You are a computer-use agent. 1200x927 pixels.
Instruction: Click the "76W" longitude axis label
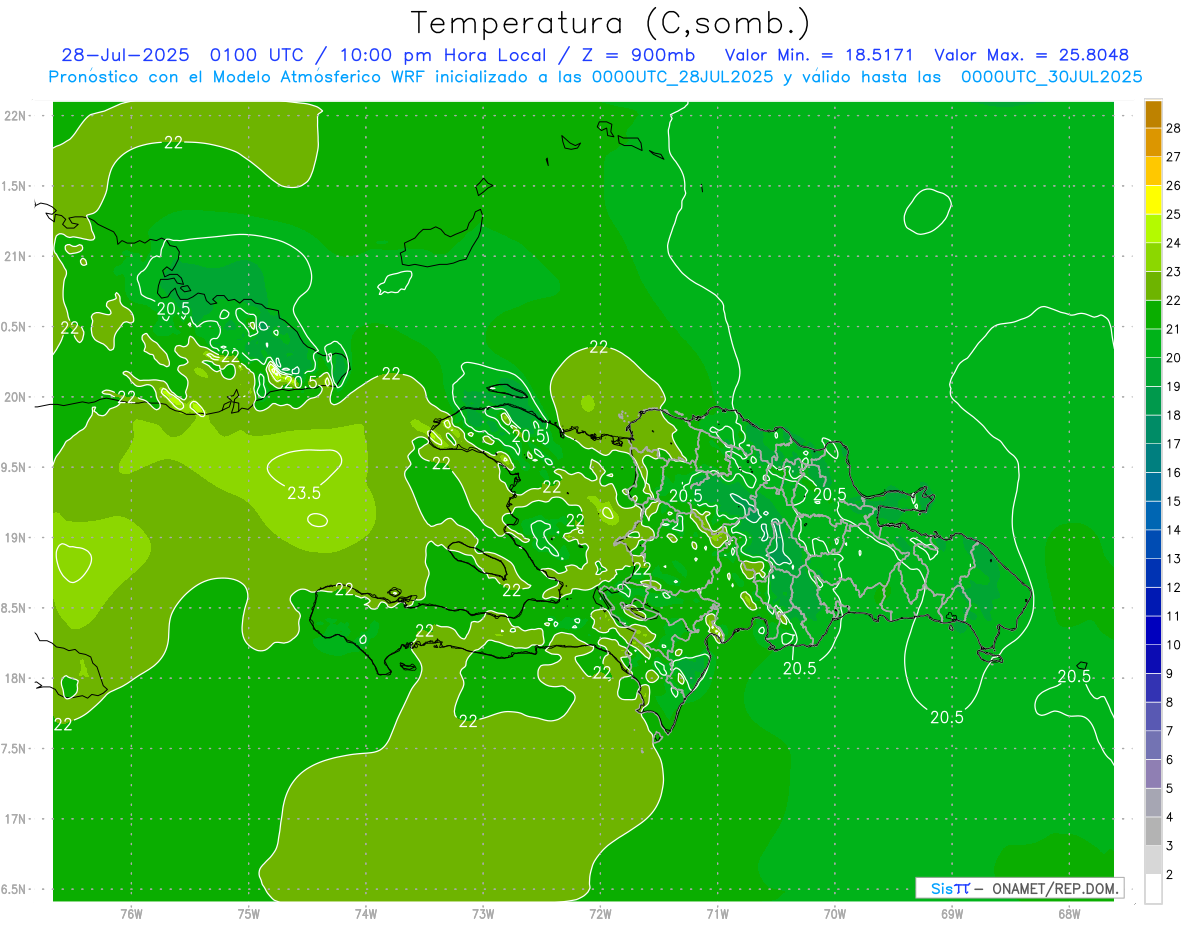pos(131,914)
